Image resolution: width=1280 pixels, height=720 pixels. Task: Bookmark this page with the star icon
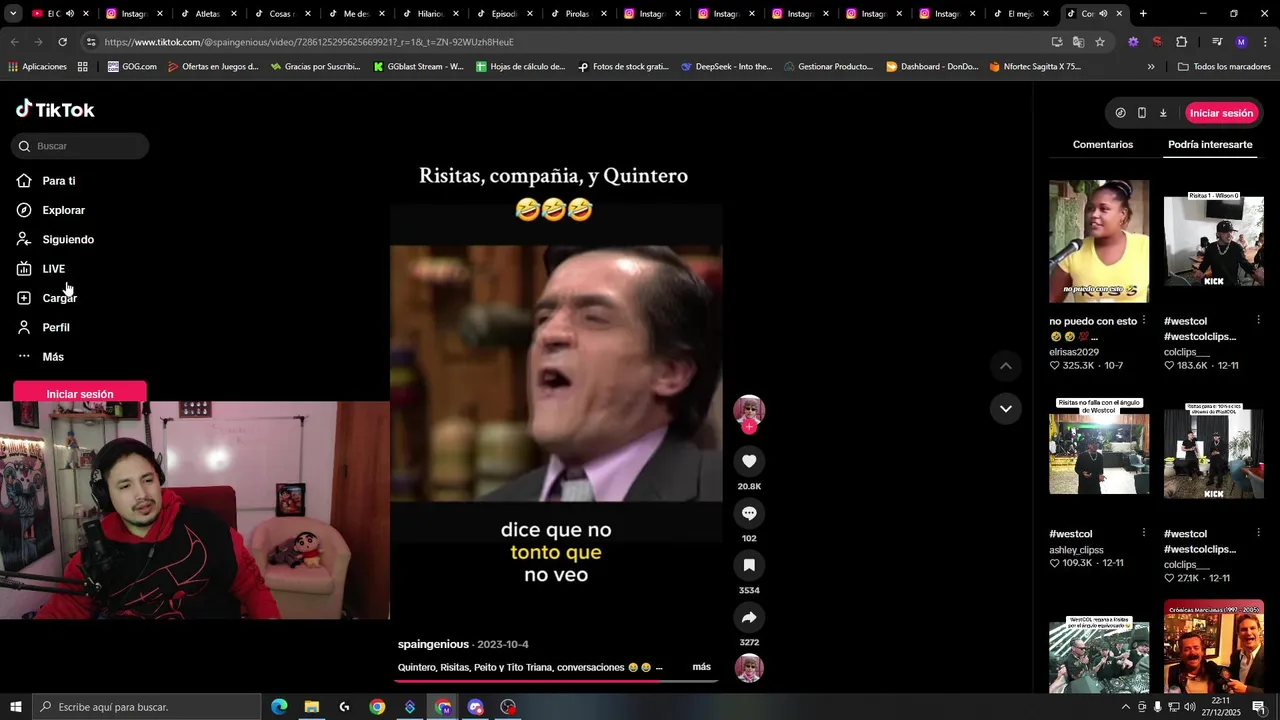coord(1100,42)
